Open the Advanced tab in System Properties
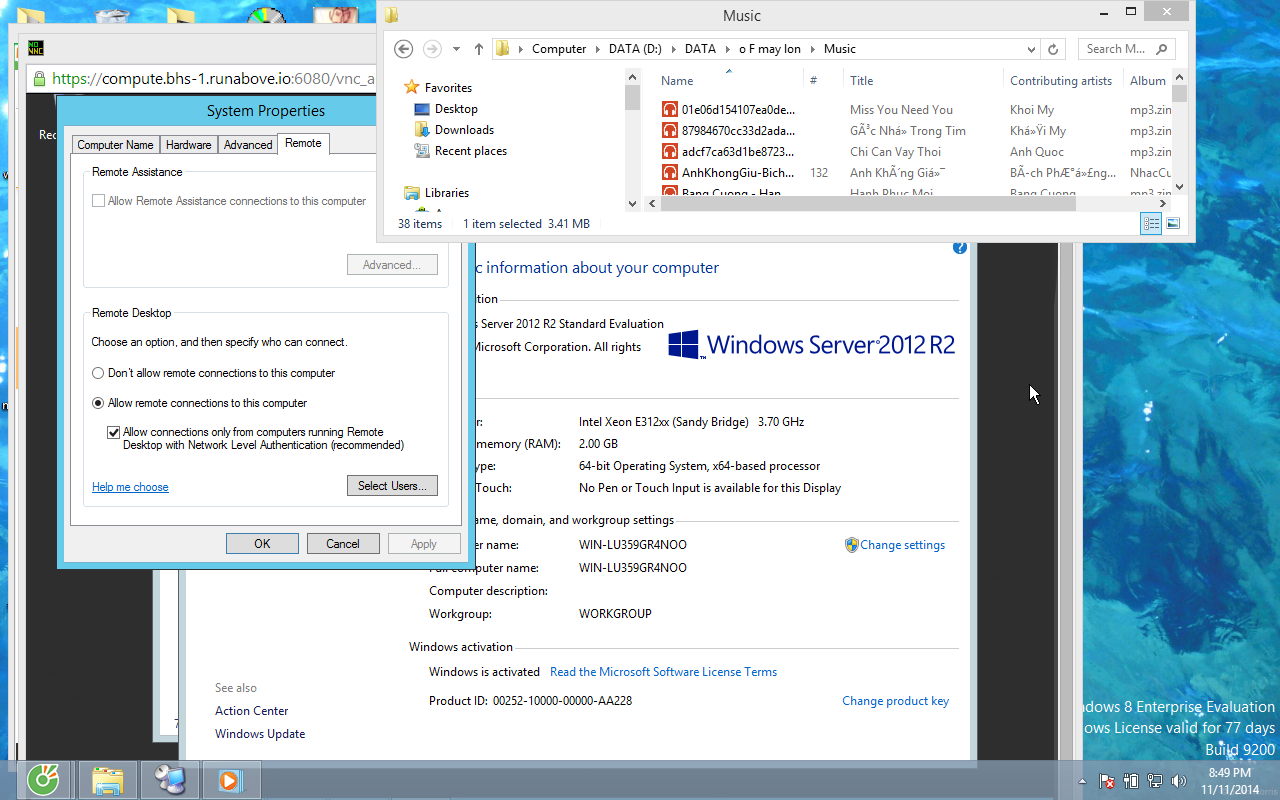 point(248,145)
